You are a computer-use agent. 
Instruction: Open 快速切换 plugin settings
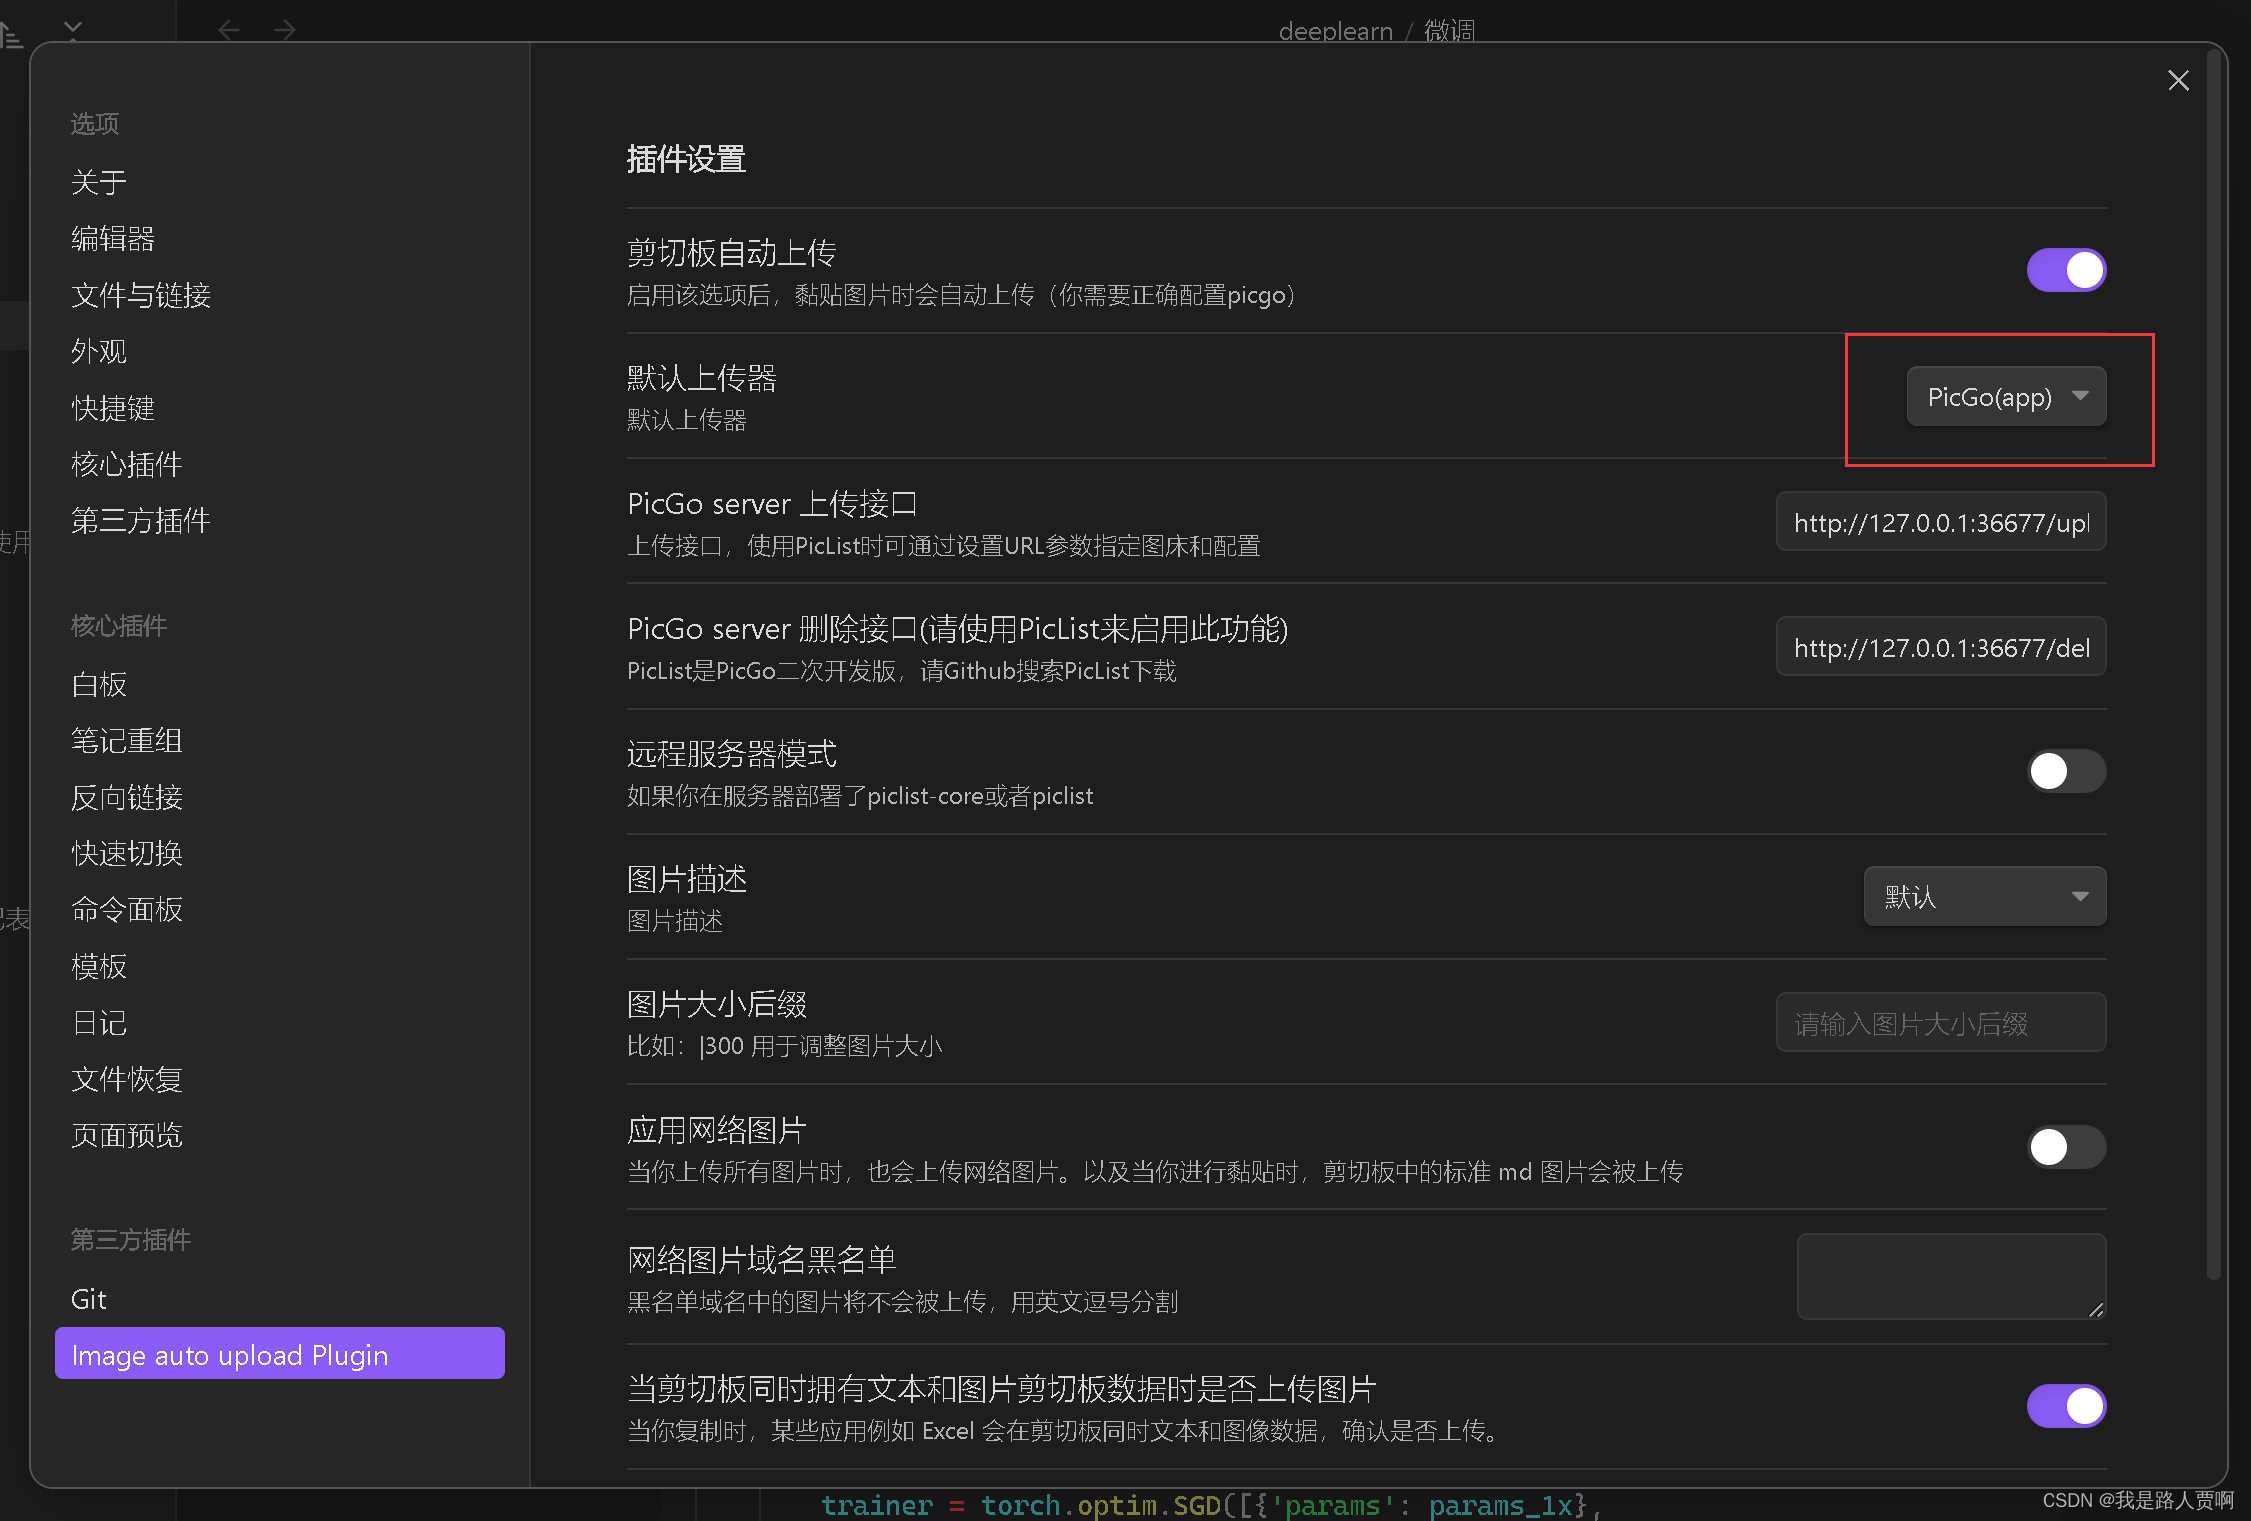point(127,853)
